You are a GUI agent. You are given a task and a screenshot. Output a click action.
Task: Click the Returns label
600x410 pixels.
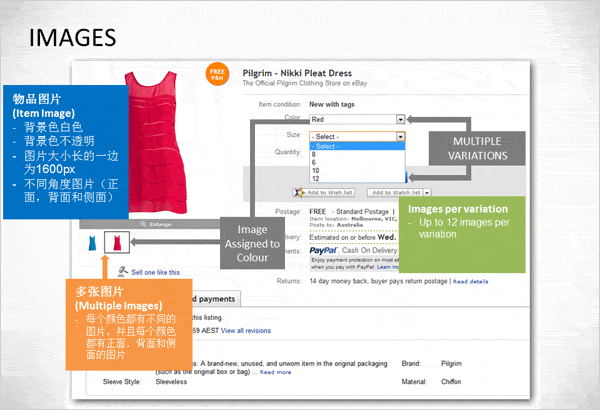coord(289,281)
